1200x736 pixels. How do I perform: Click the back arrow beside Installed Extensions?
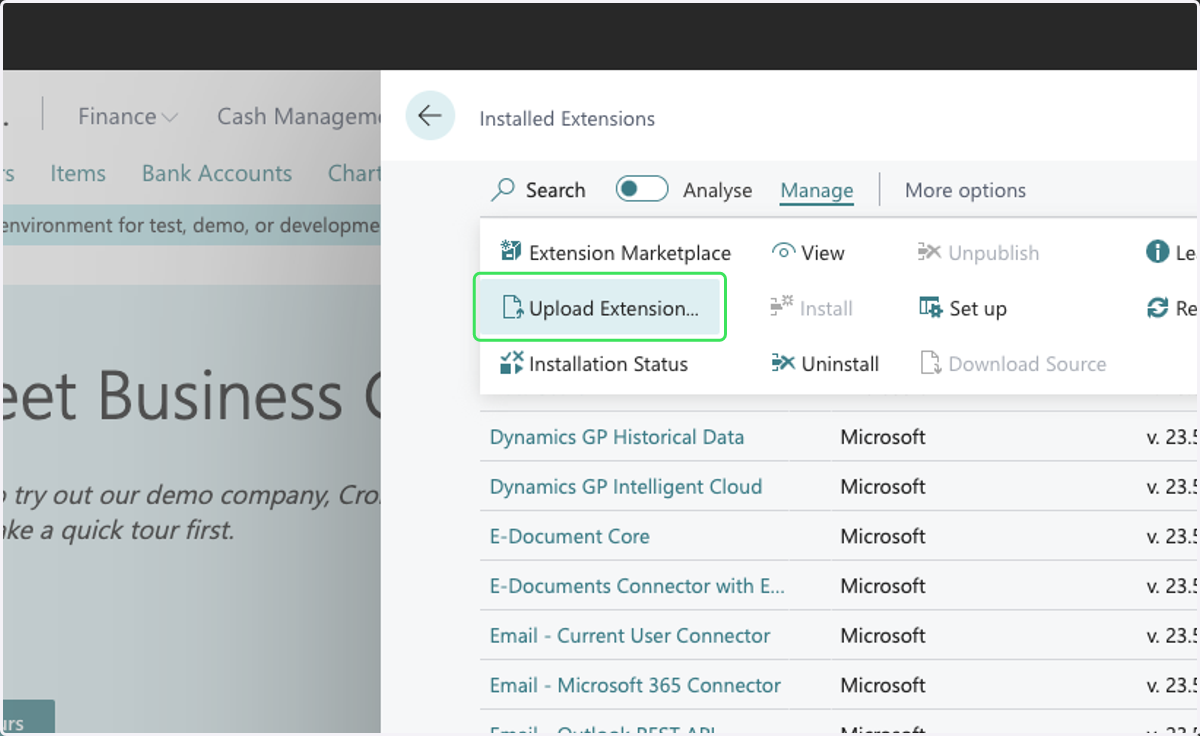tap(430, 116)
